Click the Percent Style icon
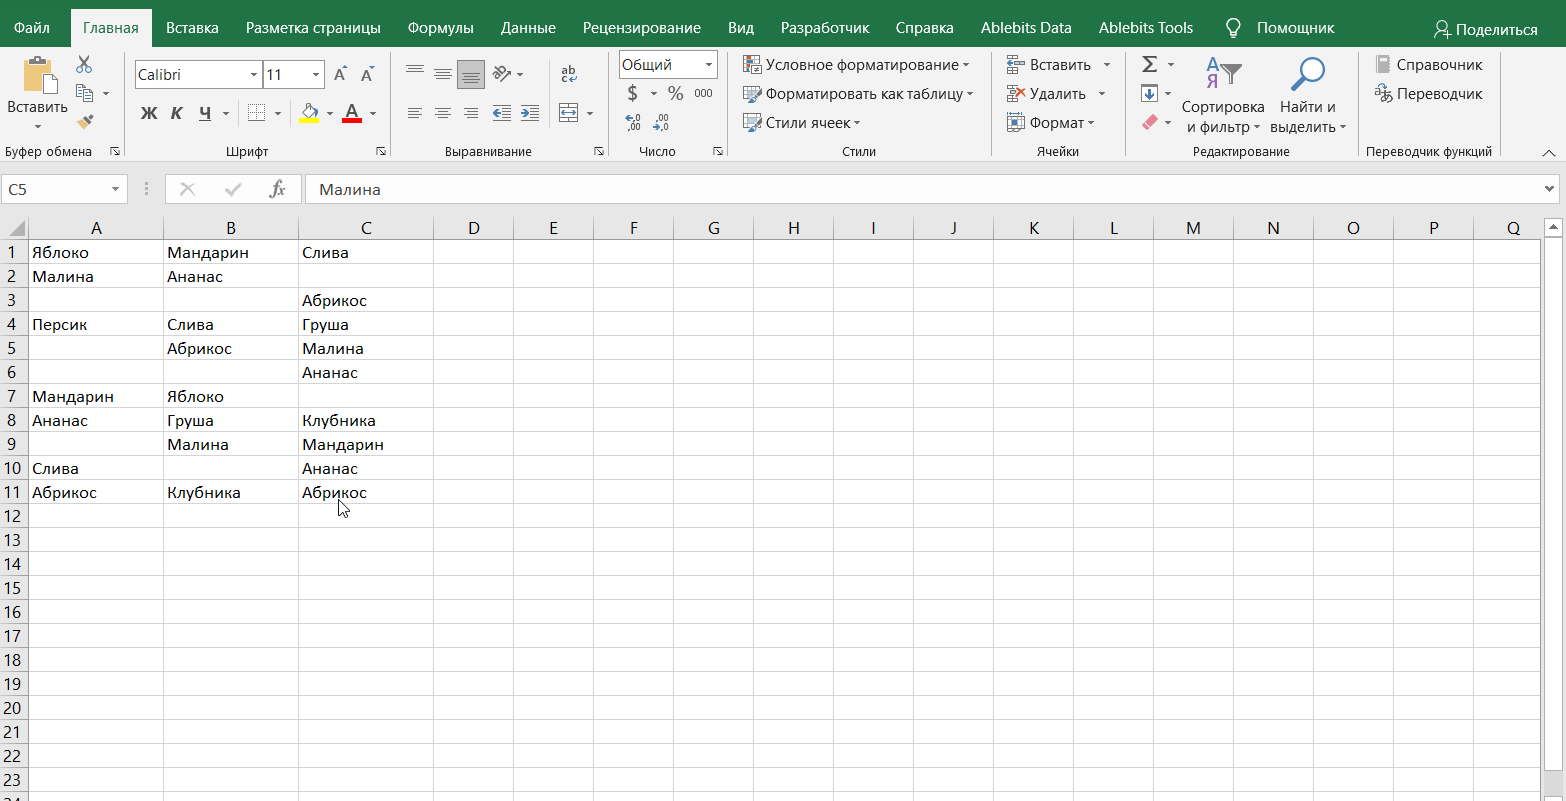 click(x=675, y=93)
